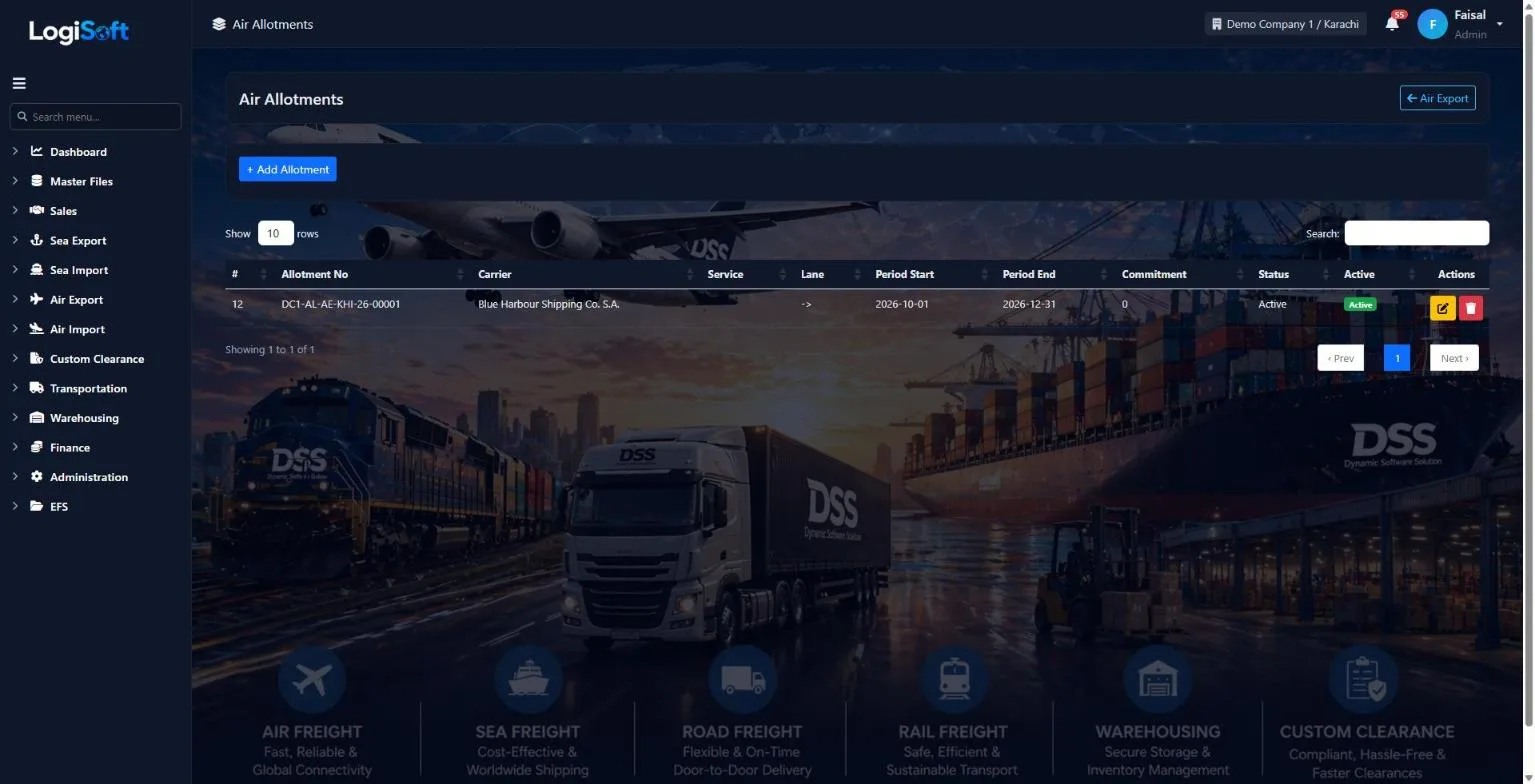
Task: Expand the Dashboard menu chevron
Action: click(x=15, y=152)
